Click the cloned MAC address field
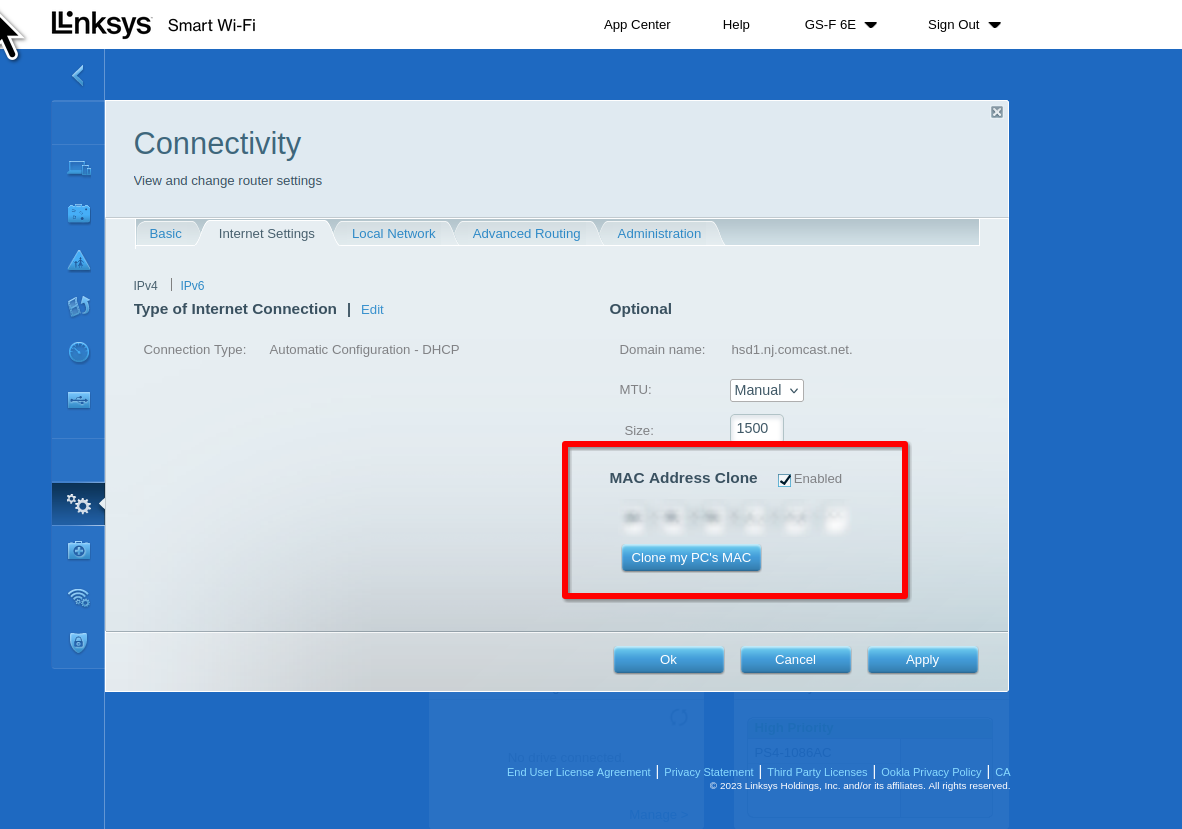 736,518
